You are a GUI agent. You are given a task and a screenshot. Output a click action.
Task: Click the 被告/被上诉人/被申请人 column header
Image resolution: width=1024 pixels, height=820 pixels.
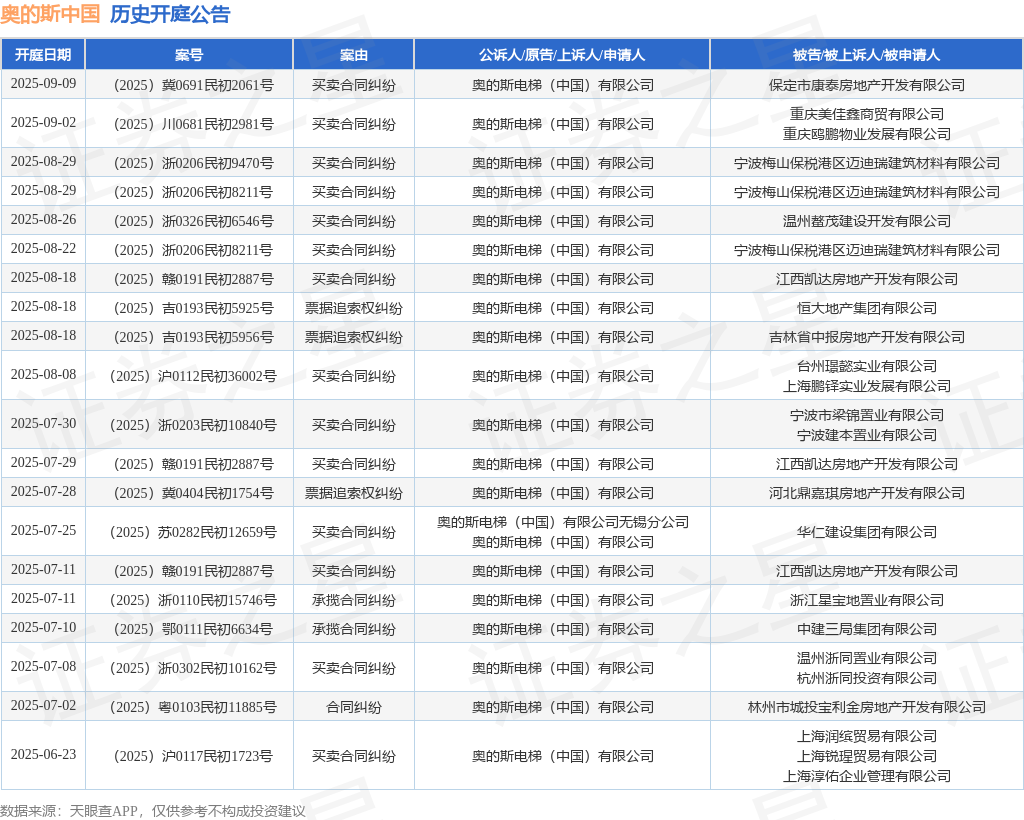click(867, 55)
